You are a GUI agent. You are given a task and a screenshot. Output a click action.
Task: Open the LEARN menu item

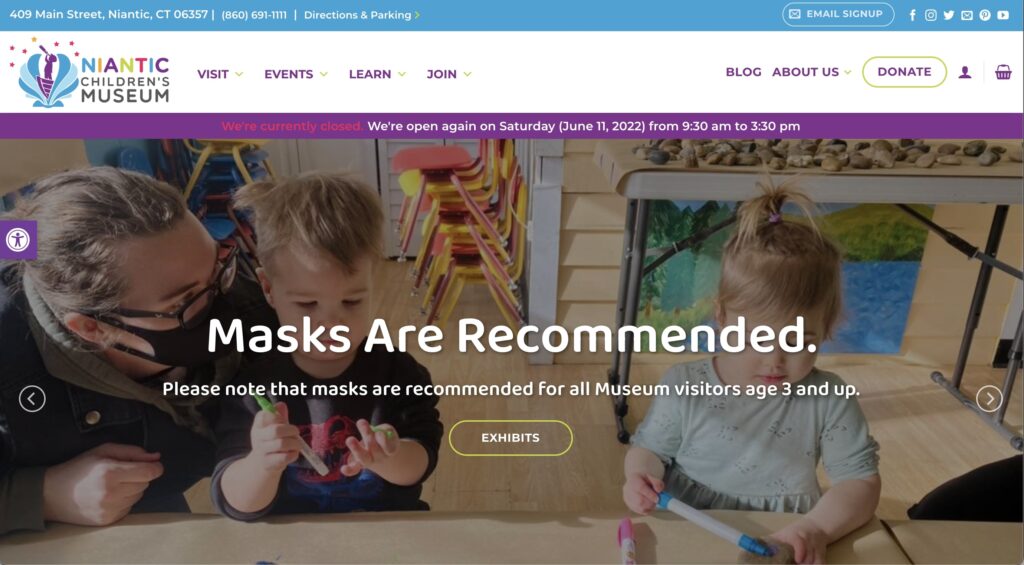click(x=377, y=74)
